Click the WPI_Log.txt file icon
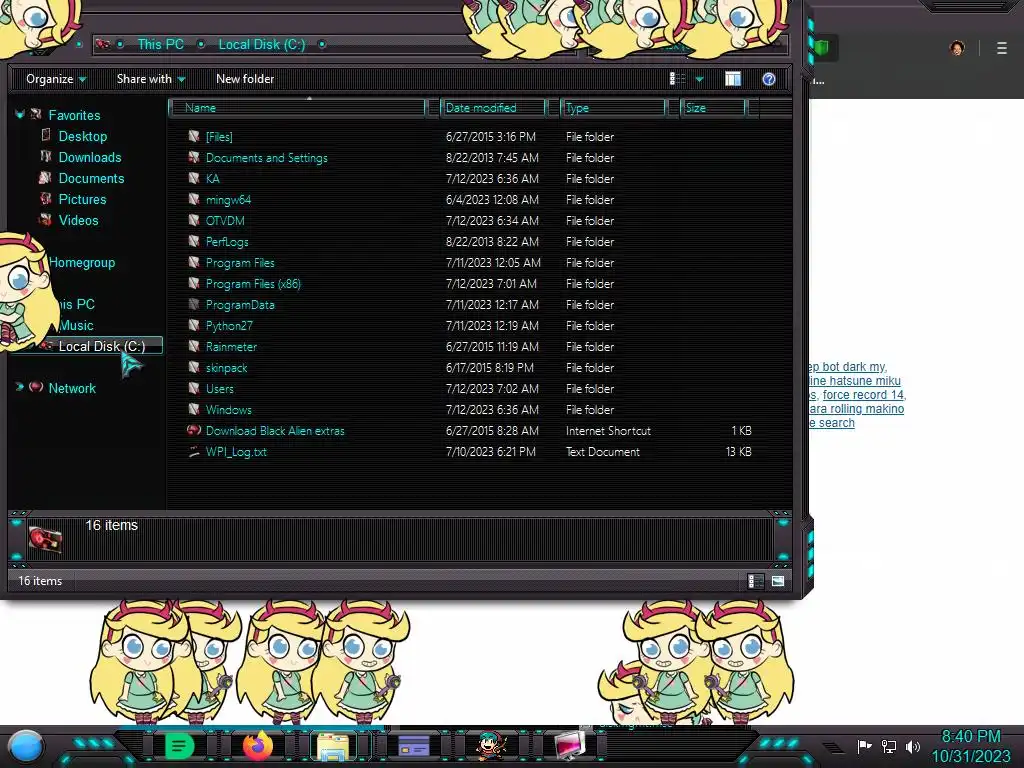The height and width of the screenshot is (768, 1024). (194, 451)
